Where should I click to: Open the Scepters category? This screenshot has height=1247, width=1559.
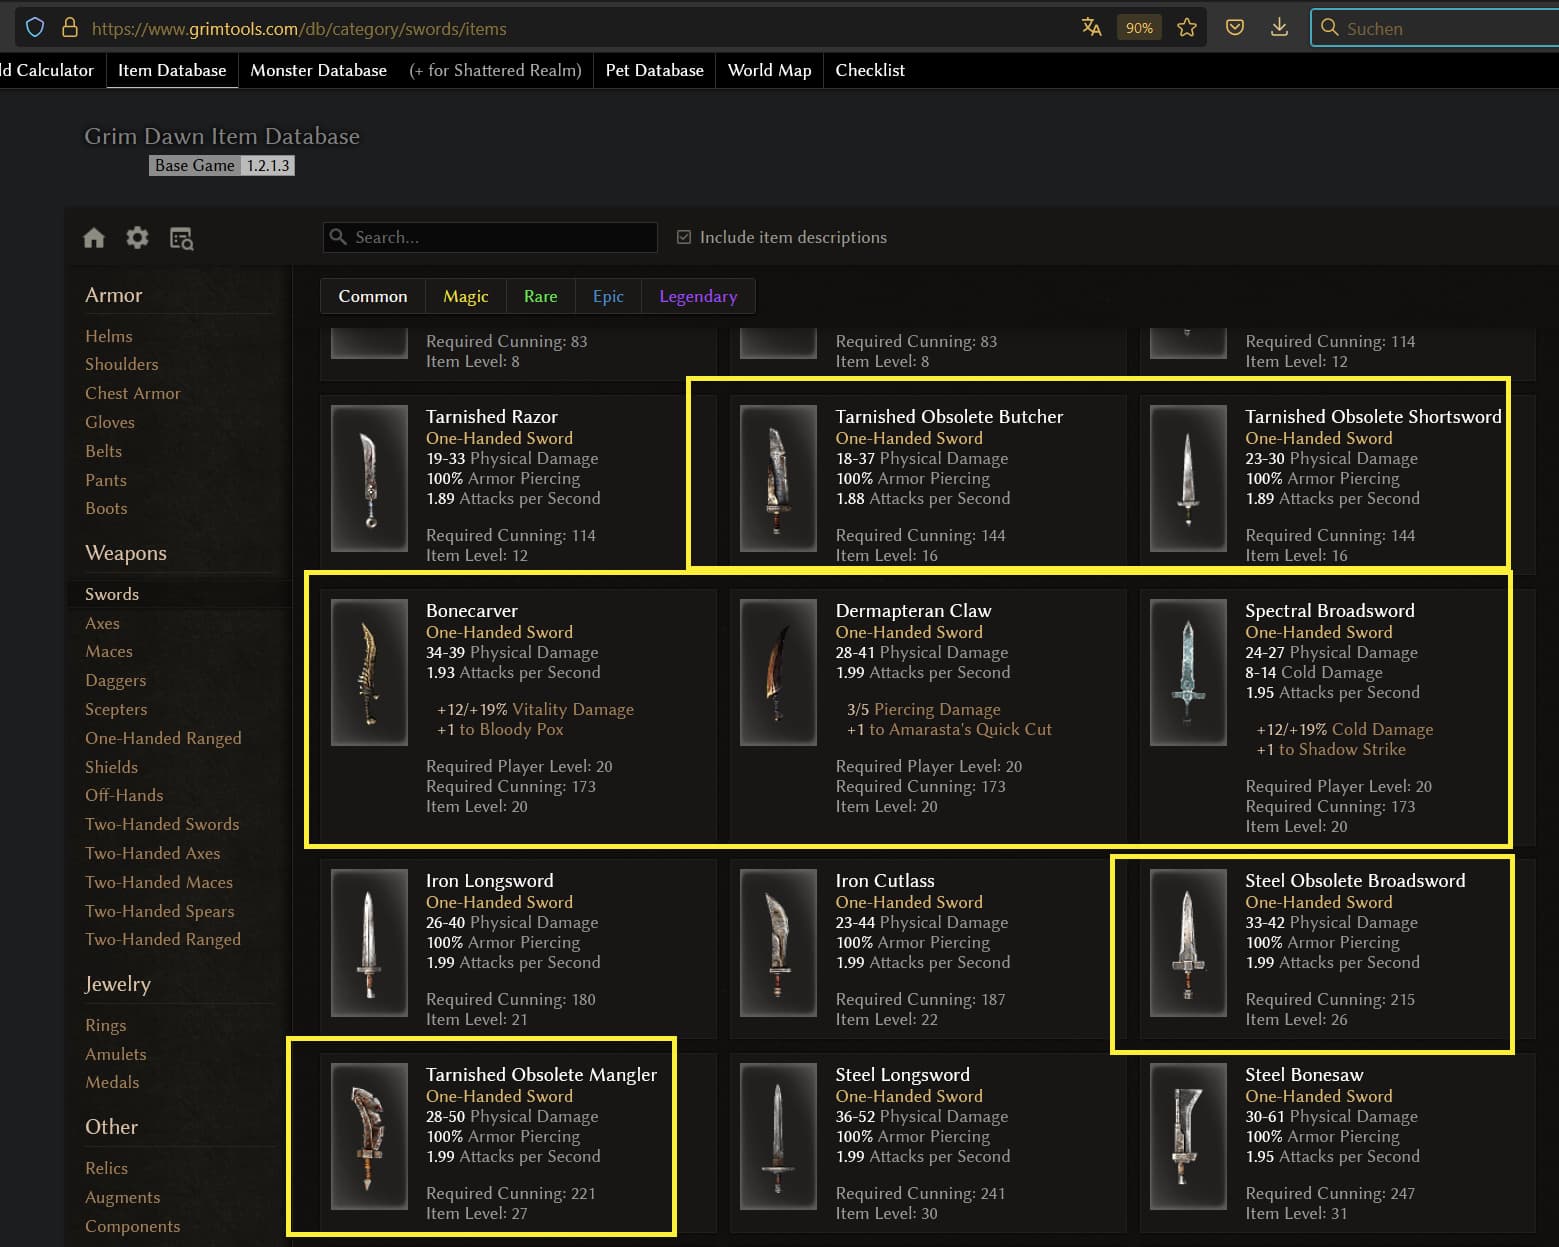pos(116,709)
